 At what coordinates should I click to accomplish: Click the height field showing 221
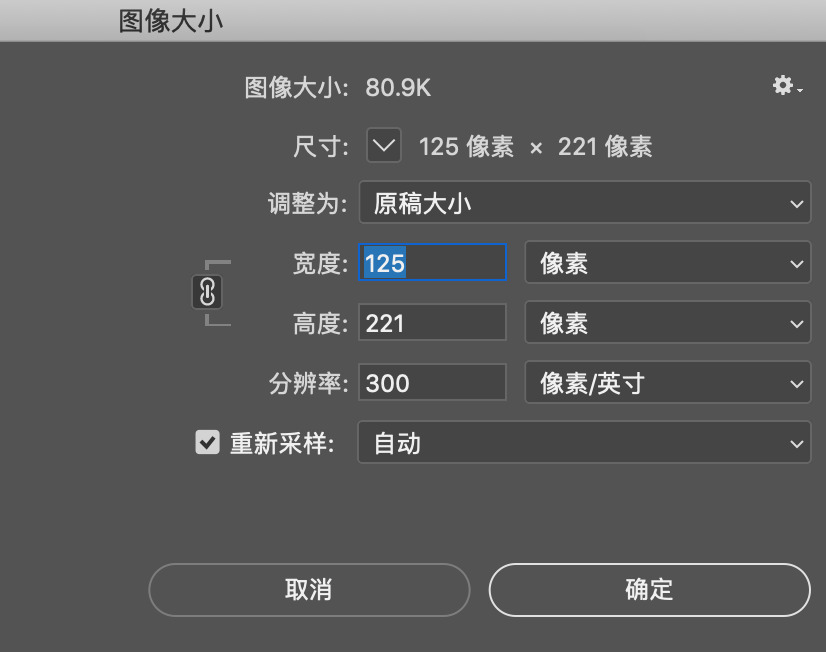coord(432,322)
